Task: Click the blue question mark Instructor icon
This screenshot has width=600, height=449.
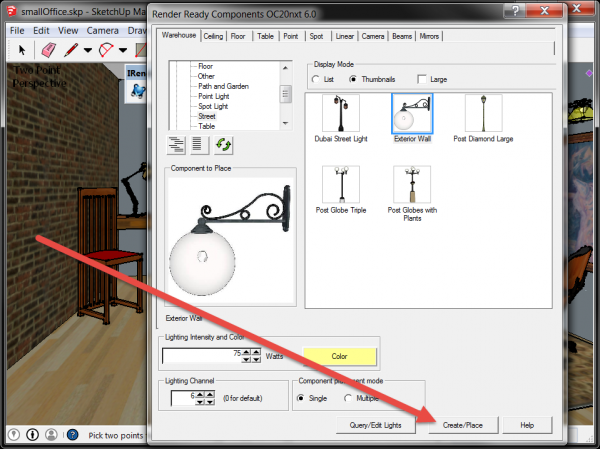Action: click(73, 434)
